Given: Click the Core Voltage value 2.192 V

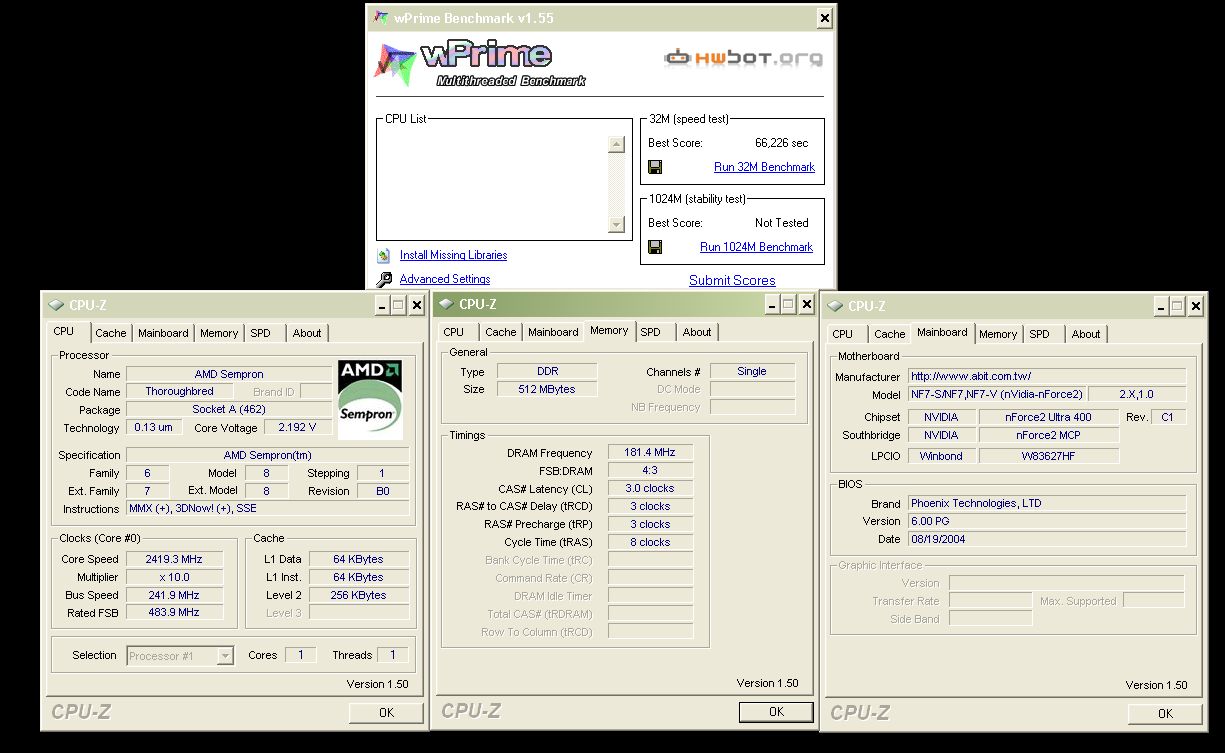Looking at the screenshot, I should coord(298,428).
